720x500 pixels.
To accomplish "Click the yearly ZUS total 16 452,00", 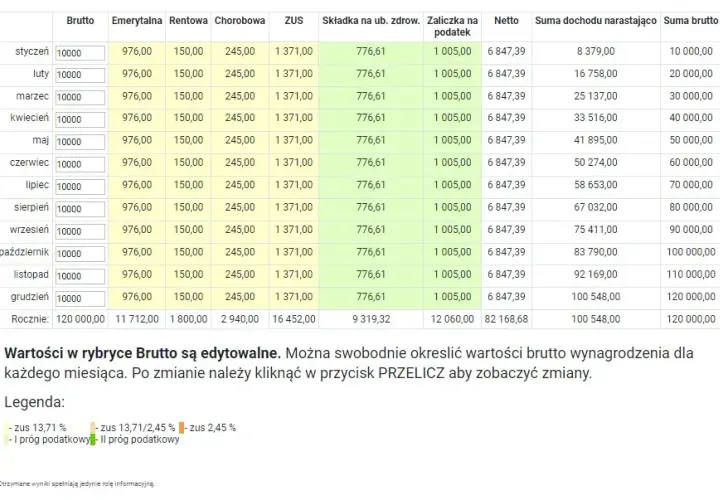I will pyautogui.click(x=294, y=319).
